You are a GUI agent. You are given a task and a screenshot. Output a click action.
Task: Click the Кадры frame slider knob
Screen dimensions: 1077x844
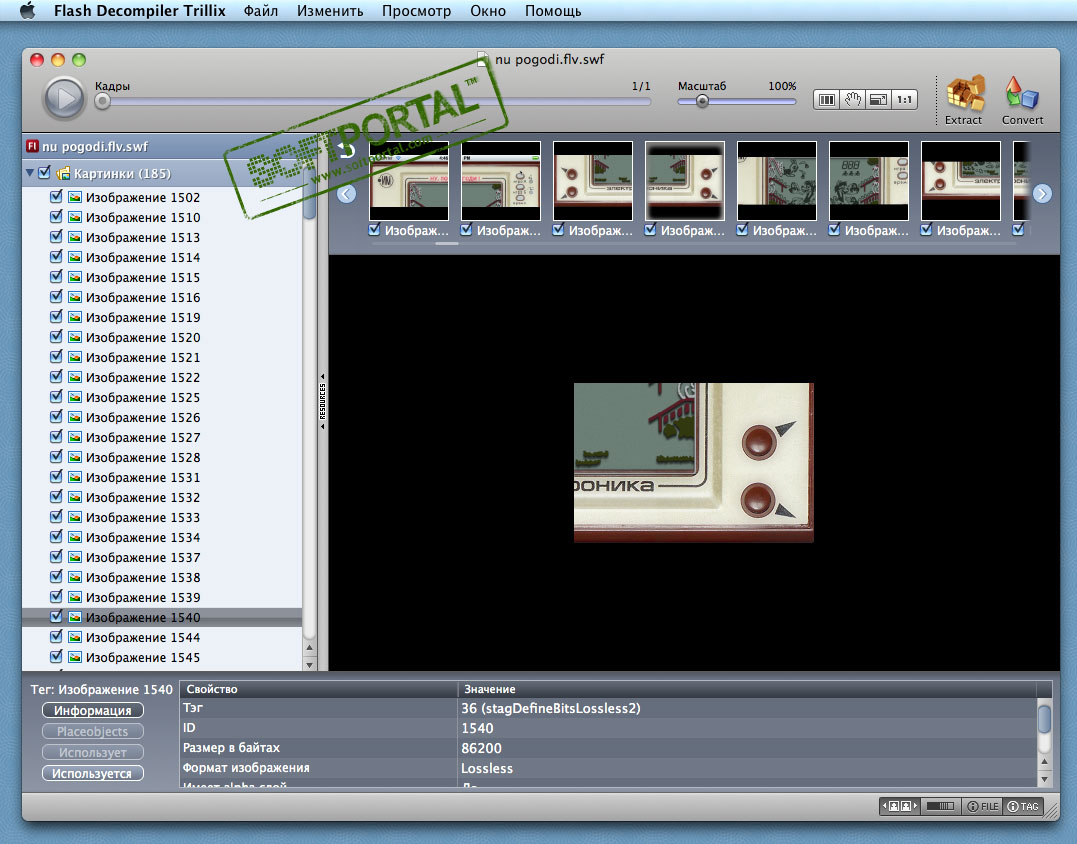[x=102, y=102]
